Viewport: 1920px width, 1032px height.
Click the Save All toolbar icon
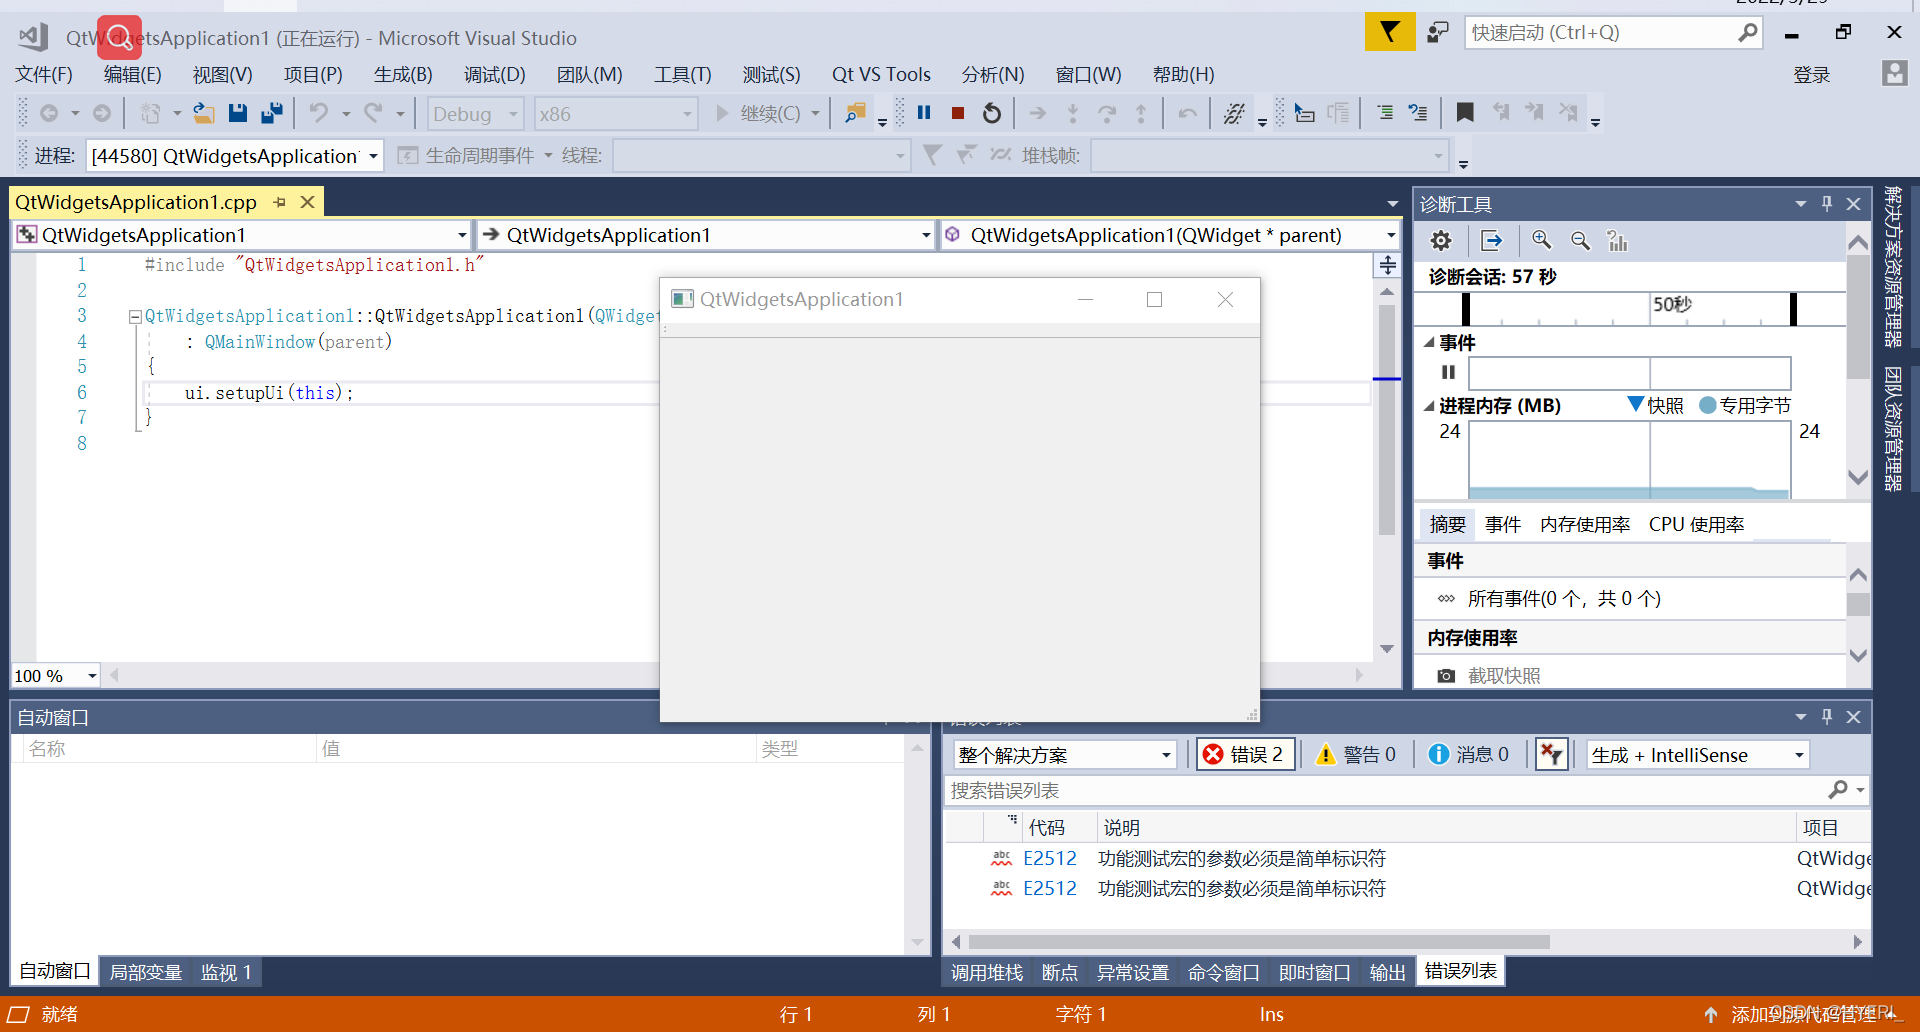click(272, 113)
